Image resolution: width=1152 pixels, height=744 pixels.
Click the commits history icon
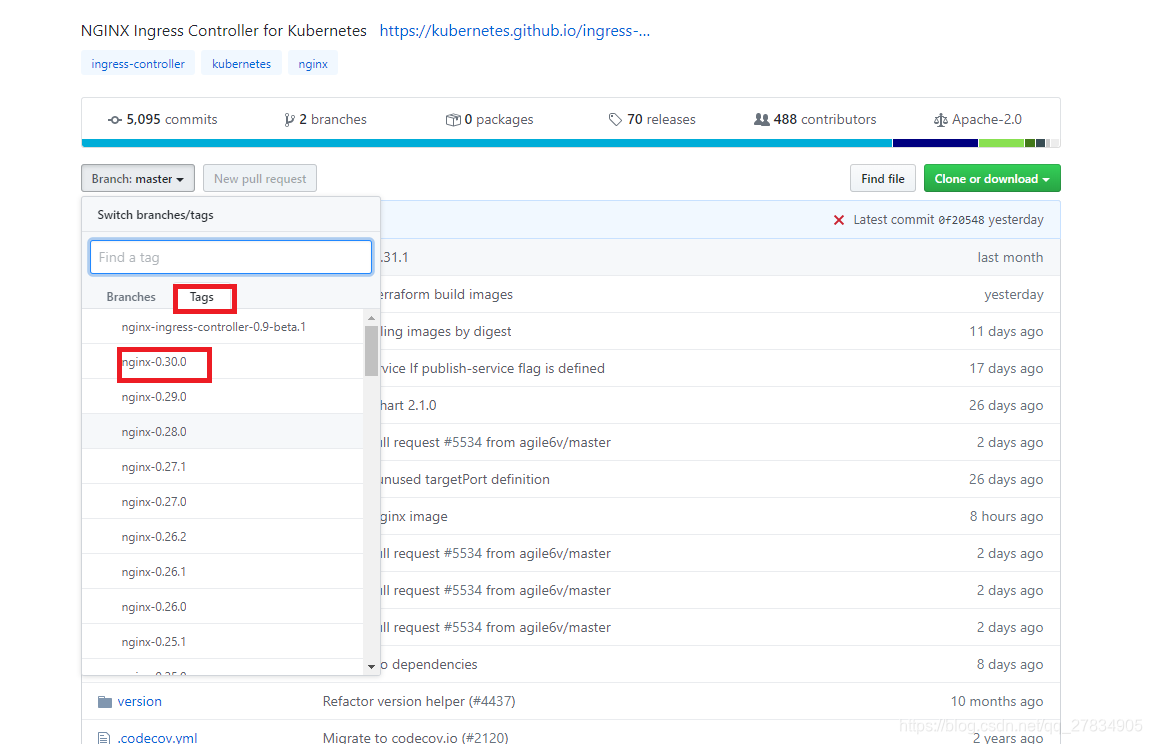[115, 120]
